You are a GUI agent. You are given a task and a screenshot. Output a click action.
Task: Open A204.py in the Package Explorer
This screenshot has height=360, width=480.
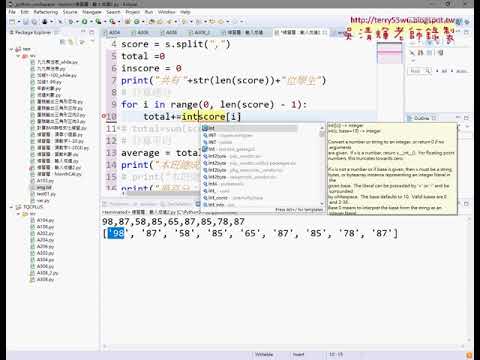tap(45, 240)
